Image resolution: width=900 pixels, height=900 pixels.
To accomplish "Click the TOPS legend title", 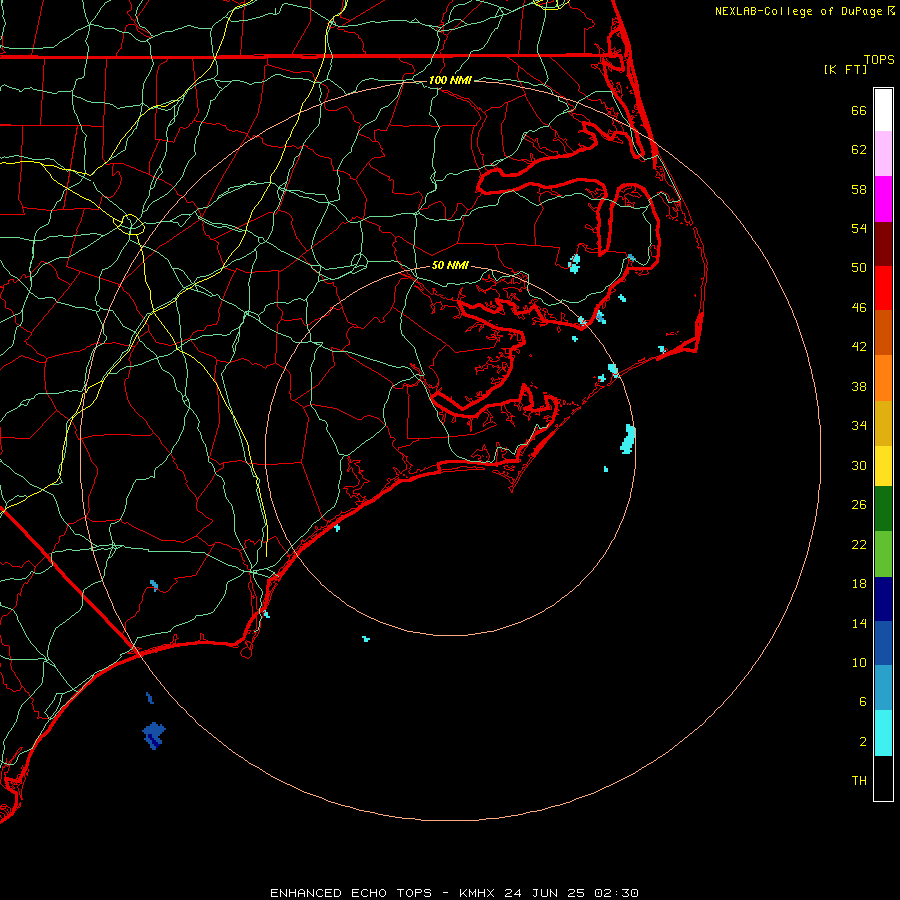I will click(879, 59).
